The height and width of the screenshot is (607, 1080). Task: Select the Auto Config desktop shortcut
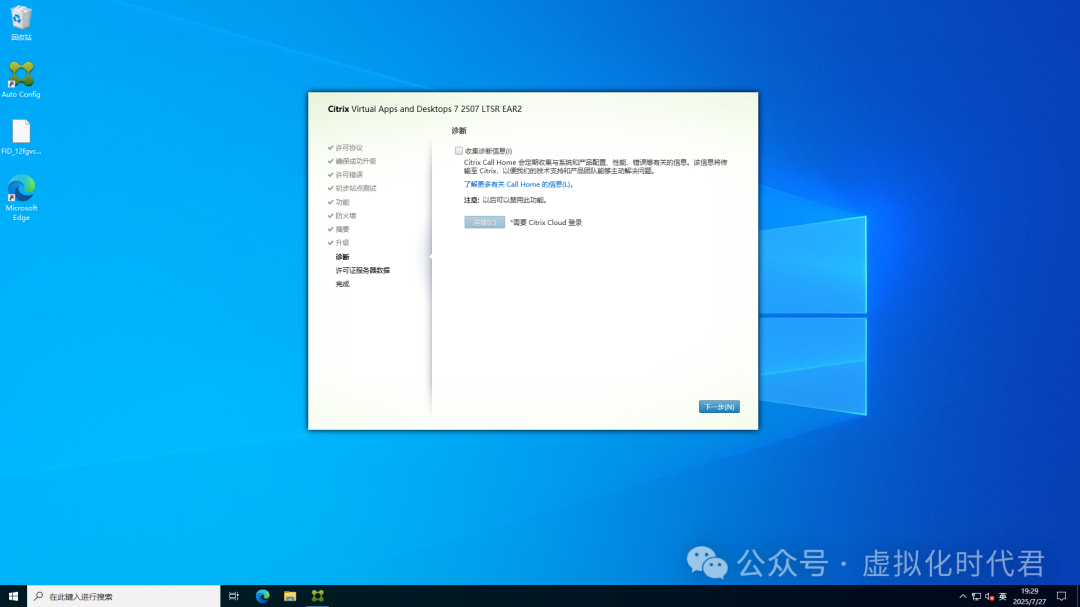21,80
